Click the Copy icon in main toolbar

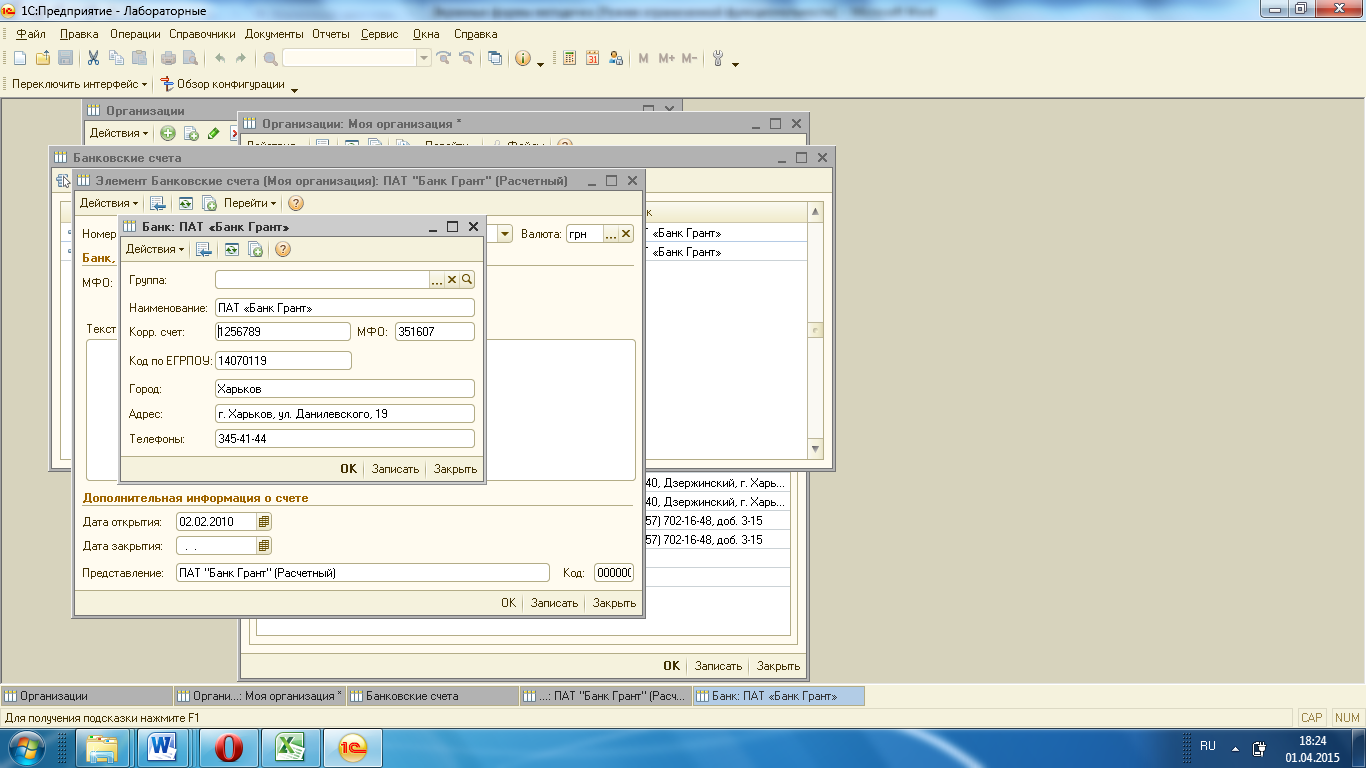(x=116, y=58)
